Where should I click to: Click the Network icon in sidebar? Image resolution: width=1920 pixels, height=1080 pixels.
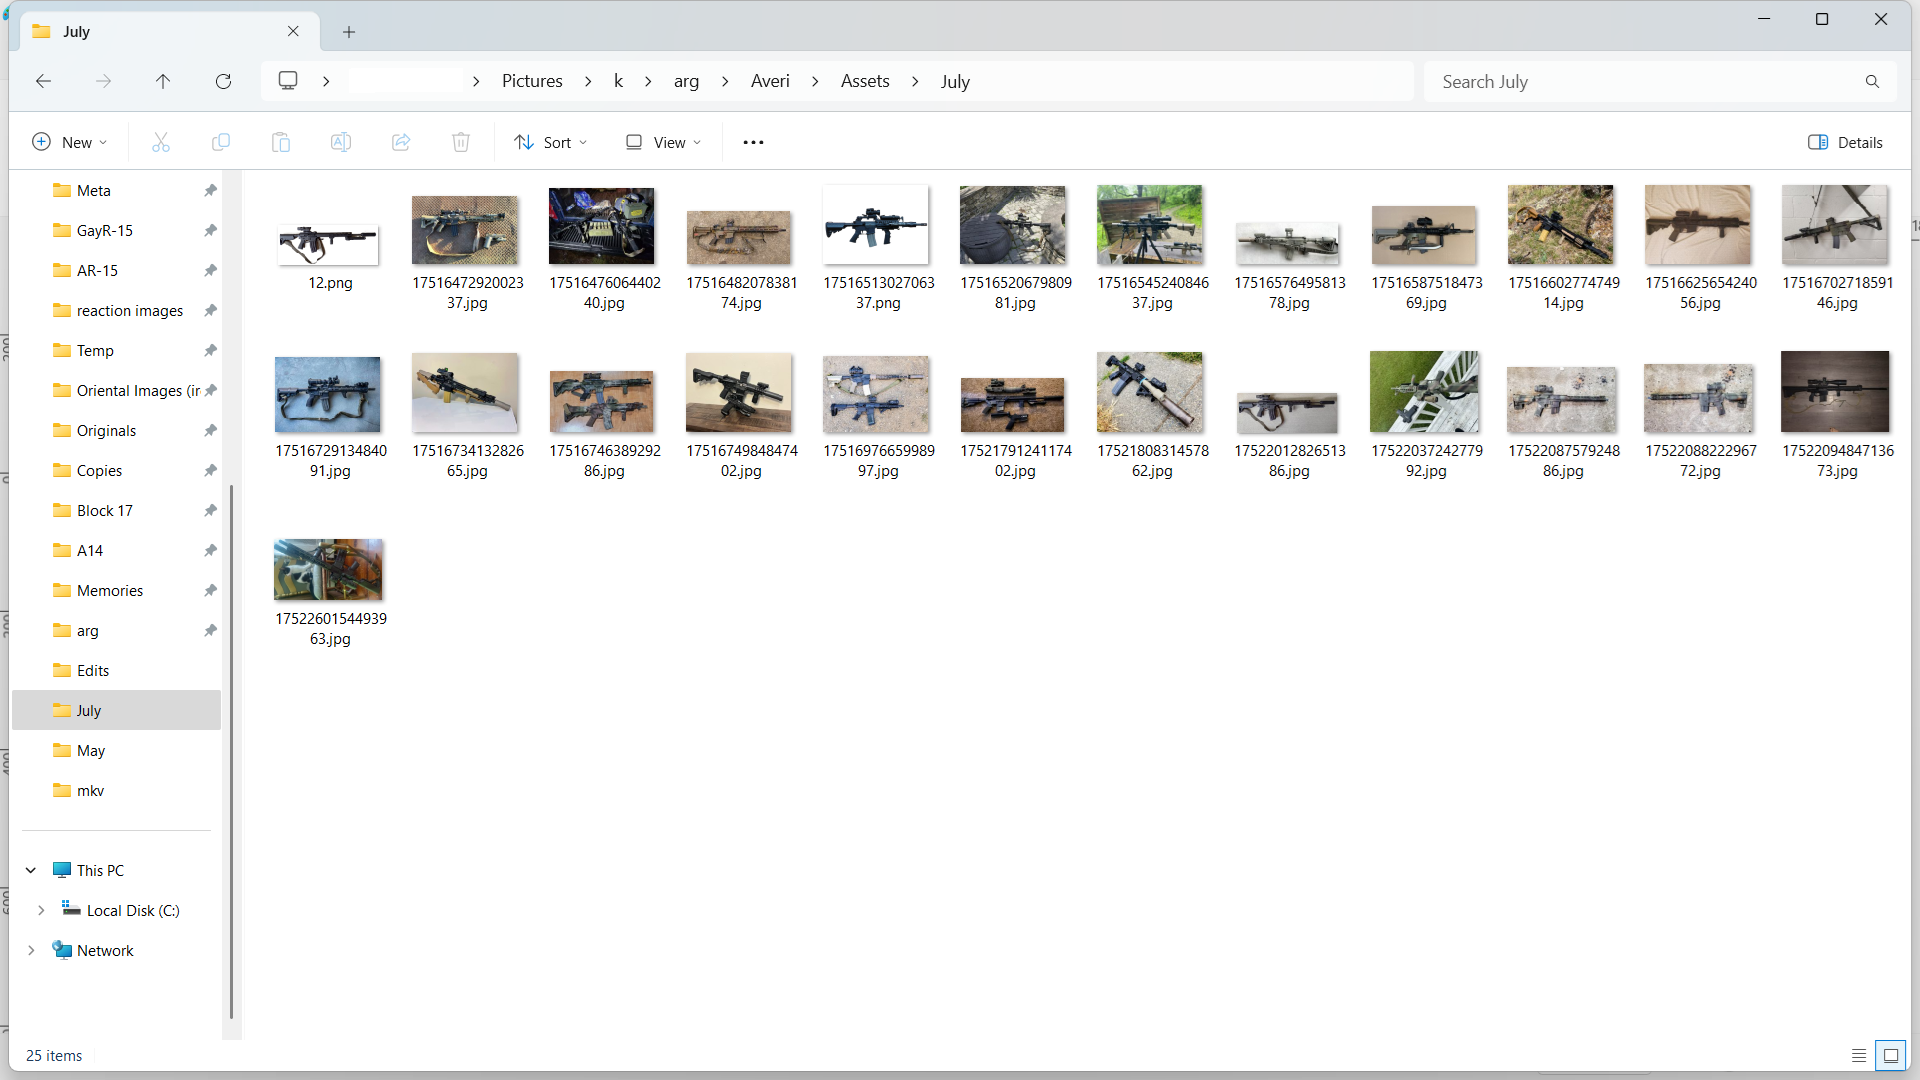(x=62, y=950)
